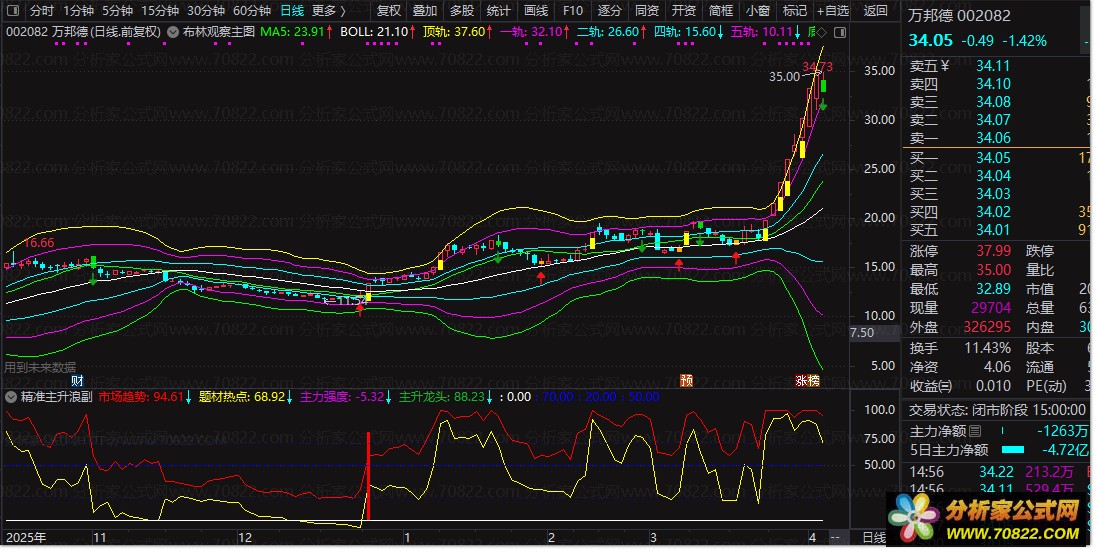Image resolution: width=1096 pixels, height=550 pixels.
Task: Click the 7.50 price marker on the axis
Action: point(861,333)
